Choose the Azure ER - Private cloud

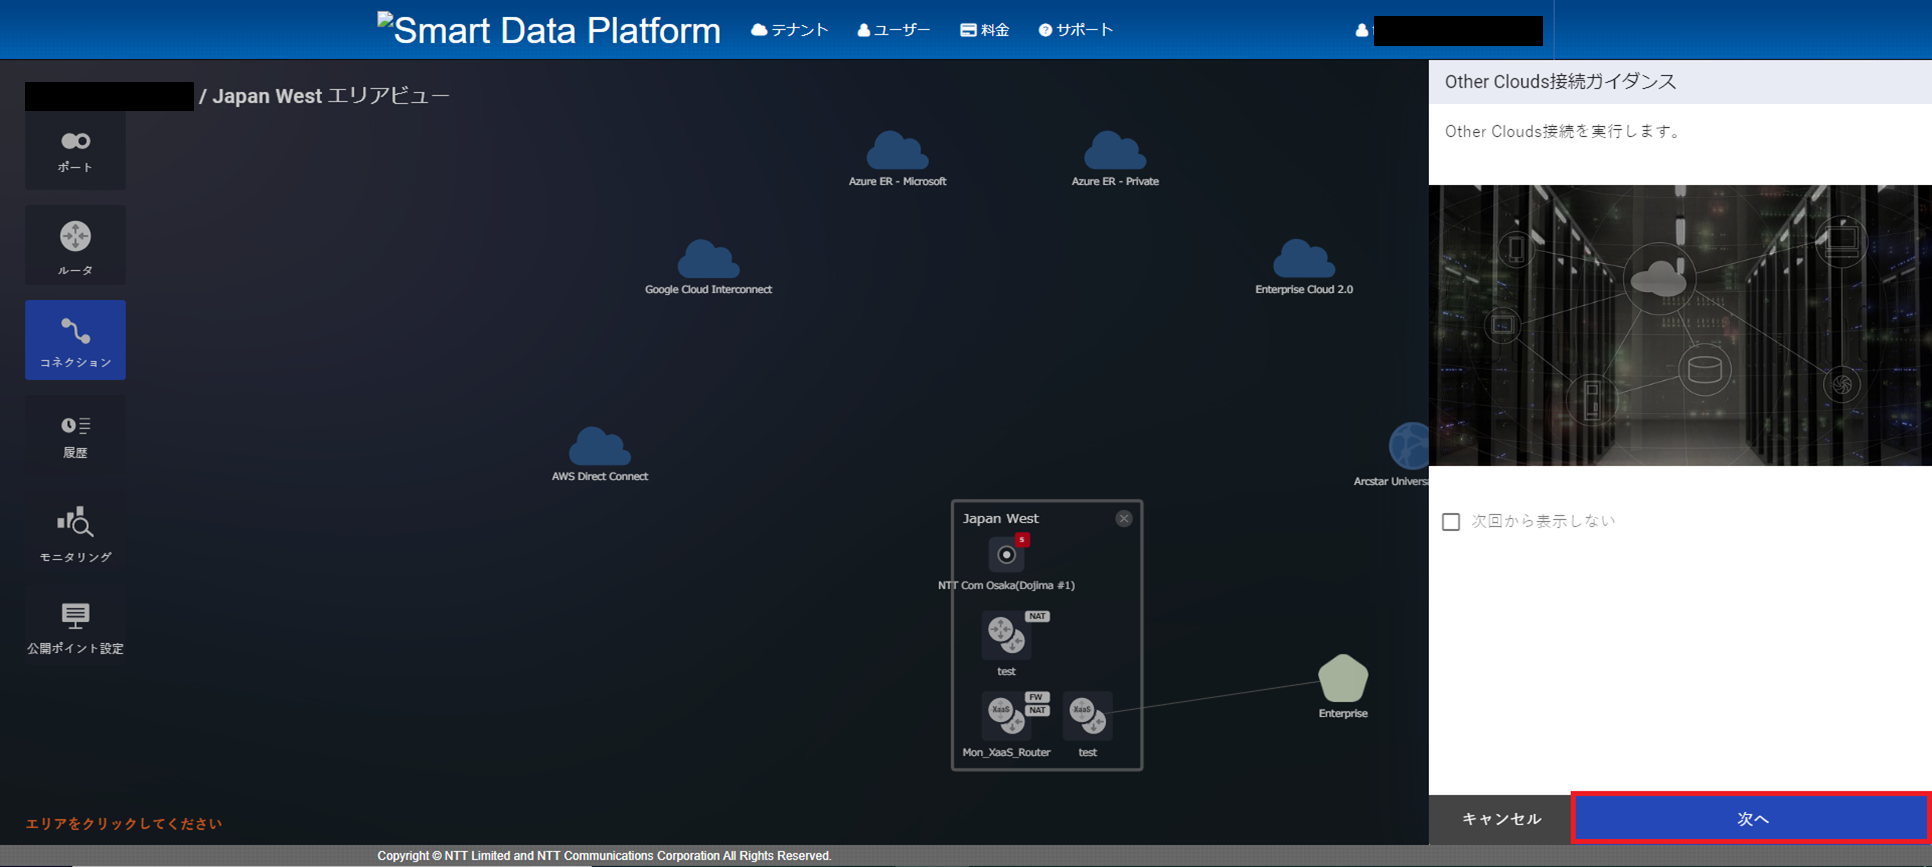1114,152
